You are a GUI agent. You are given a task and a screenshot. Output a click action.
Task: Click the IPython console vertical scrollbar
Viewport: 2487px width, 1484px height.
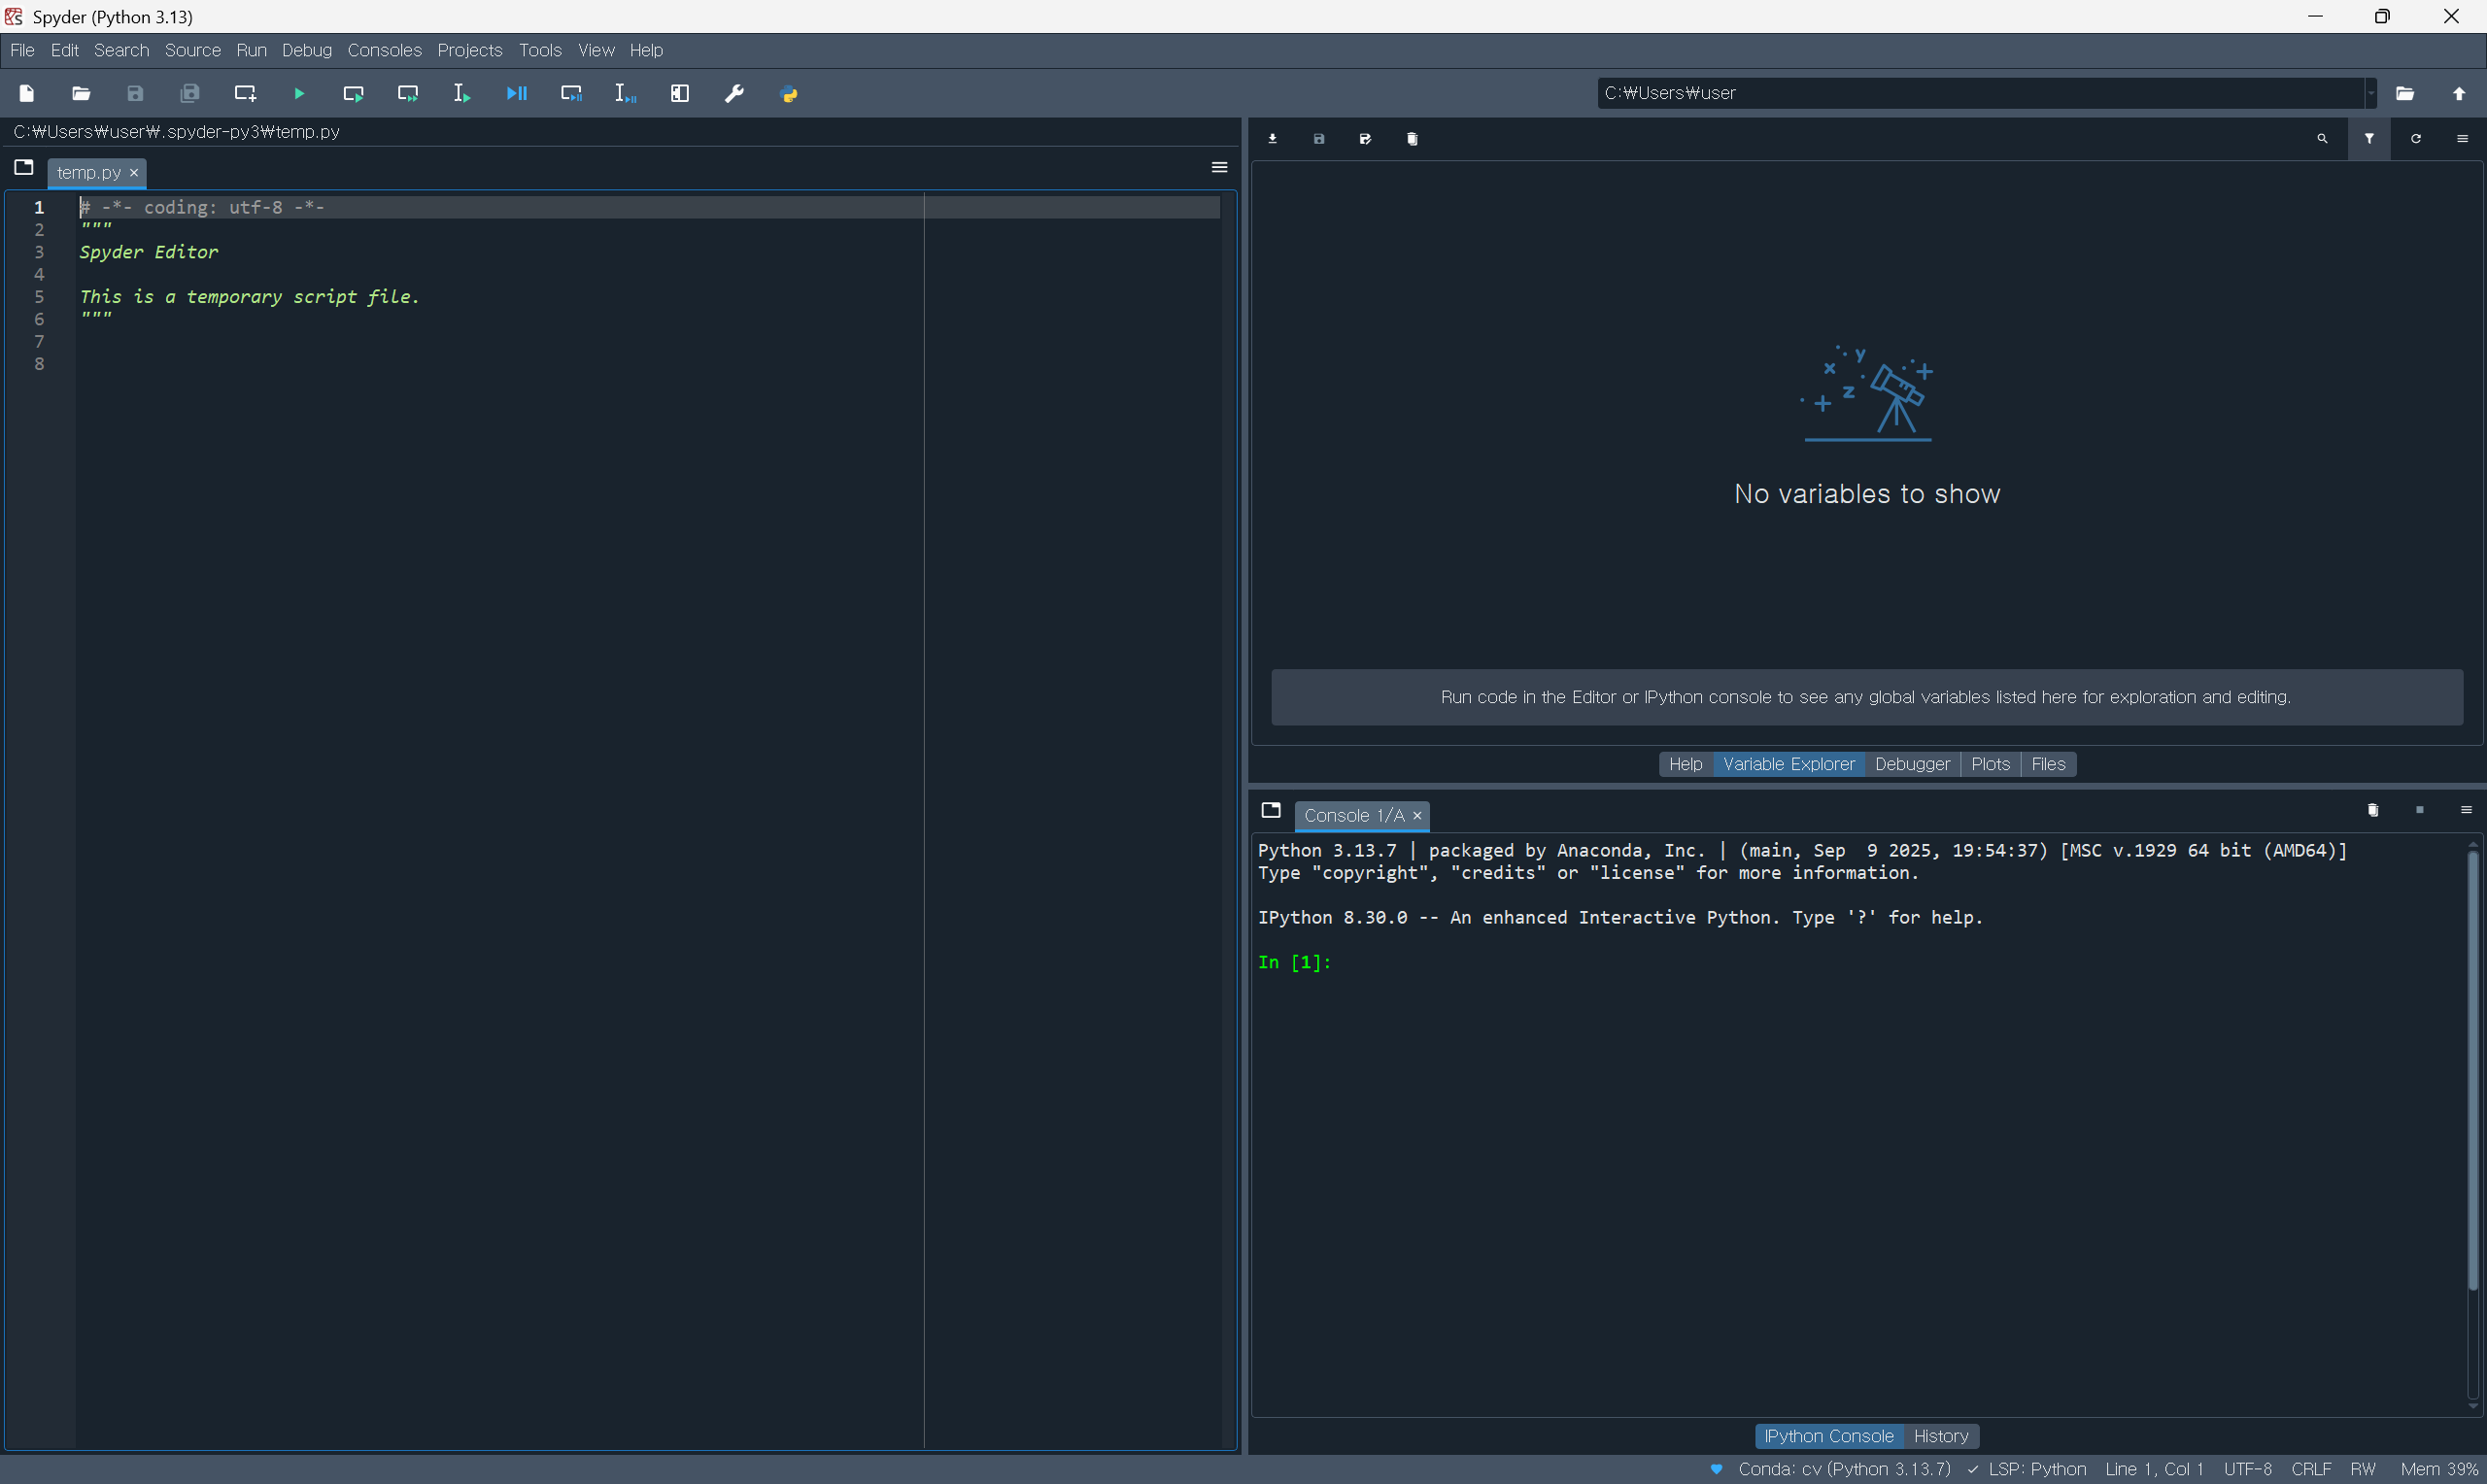(x=2472, y=1068)
